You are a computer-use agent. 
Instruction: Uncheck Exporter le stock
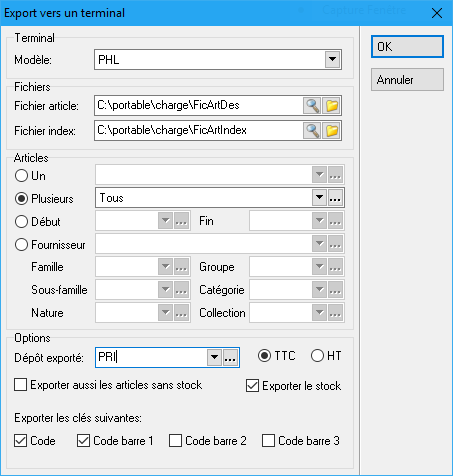click(x=252, y=386)
